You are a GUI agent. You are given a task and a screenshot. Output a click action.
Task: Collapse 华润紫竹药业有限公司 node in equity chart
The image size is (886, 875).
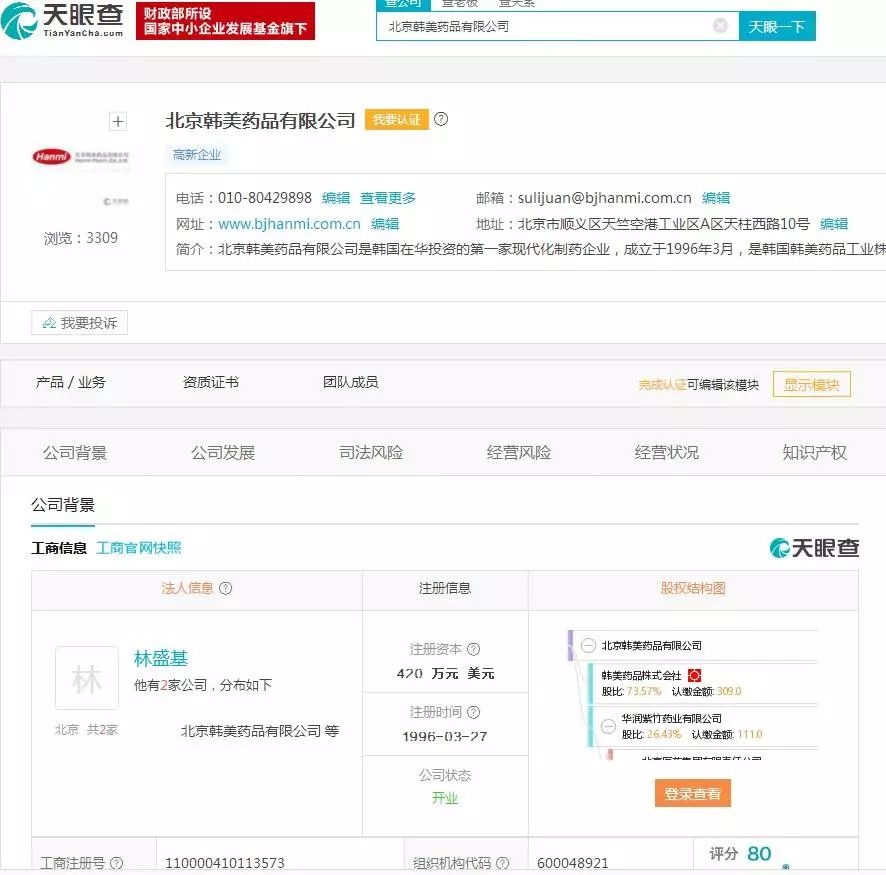pyautogui.click(x=608, y=726)
